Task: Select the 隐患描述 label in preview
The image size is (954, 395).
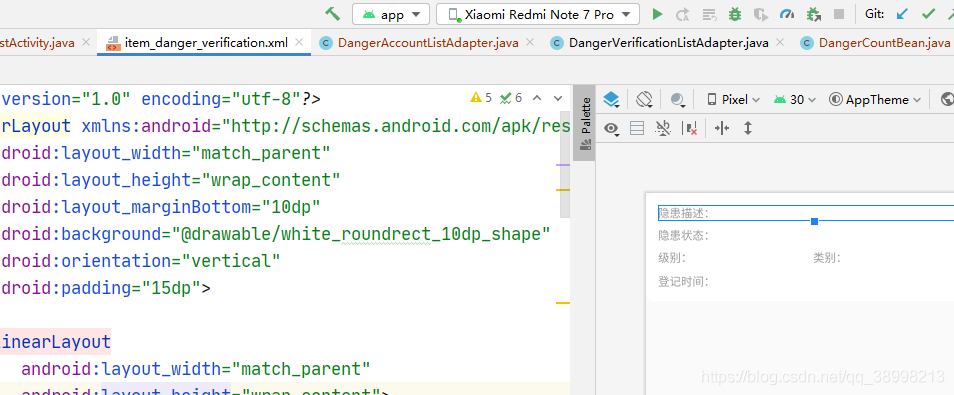Action: [x=683, y=213]
